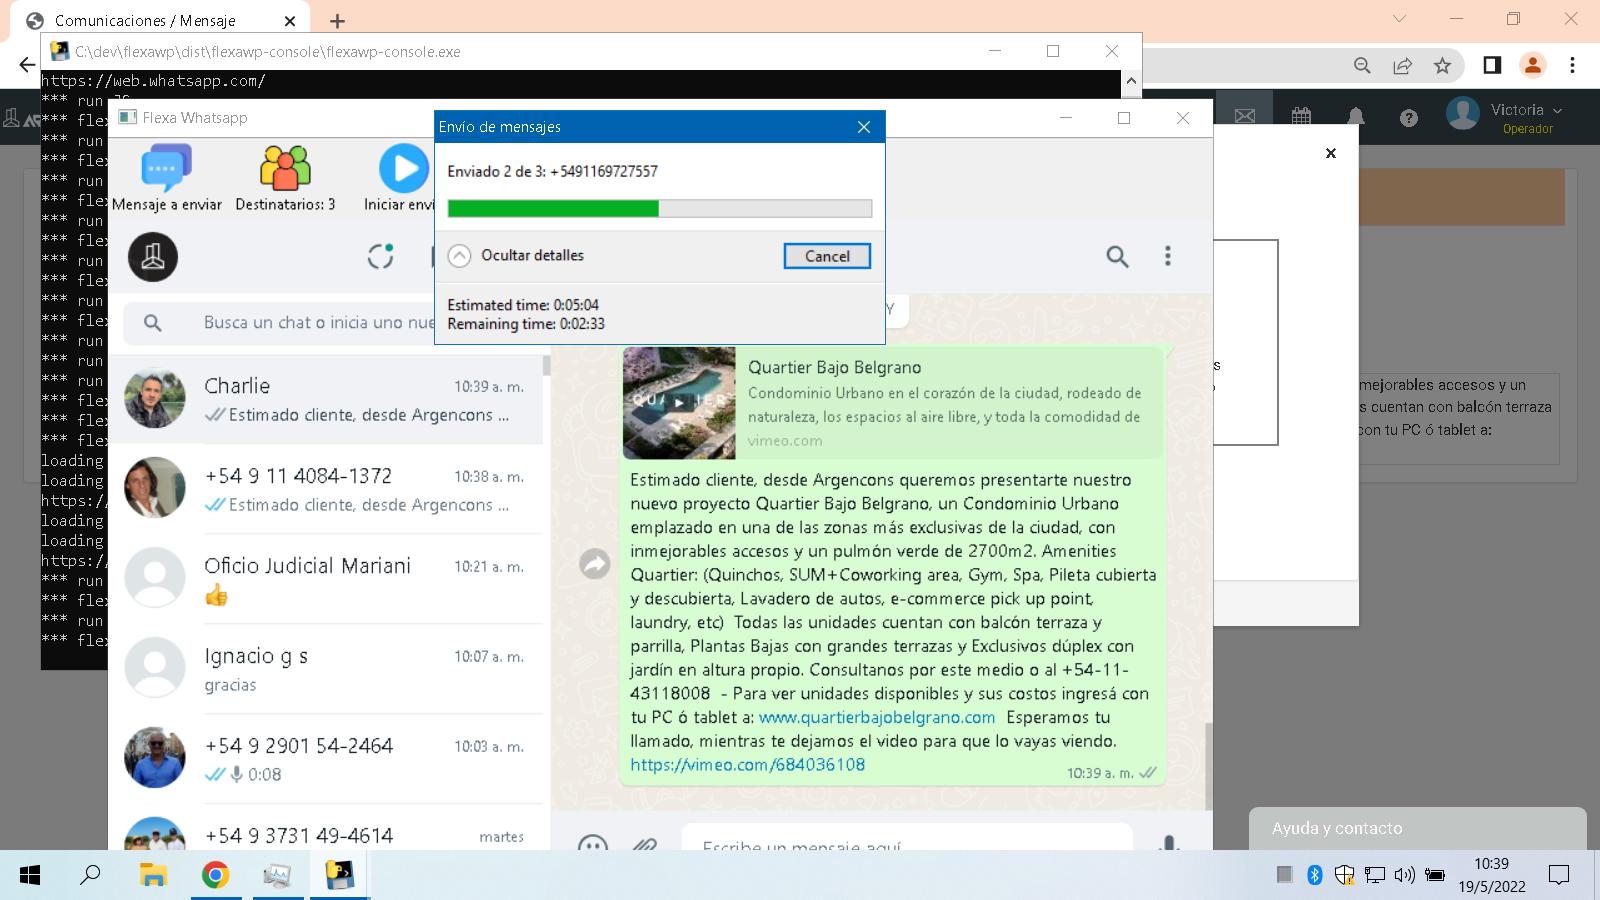Viewport: 1600px width, 900px height.
Task: Open the mail envelope icon in web app
Action: point(1245,117)
